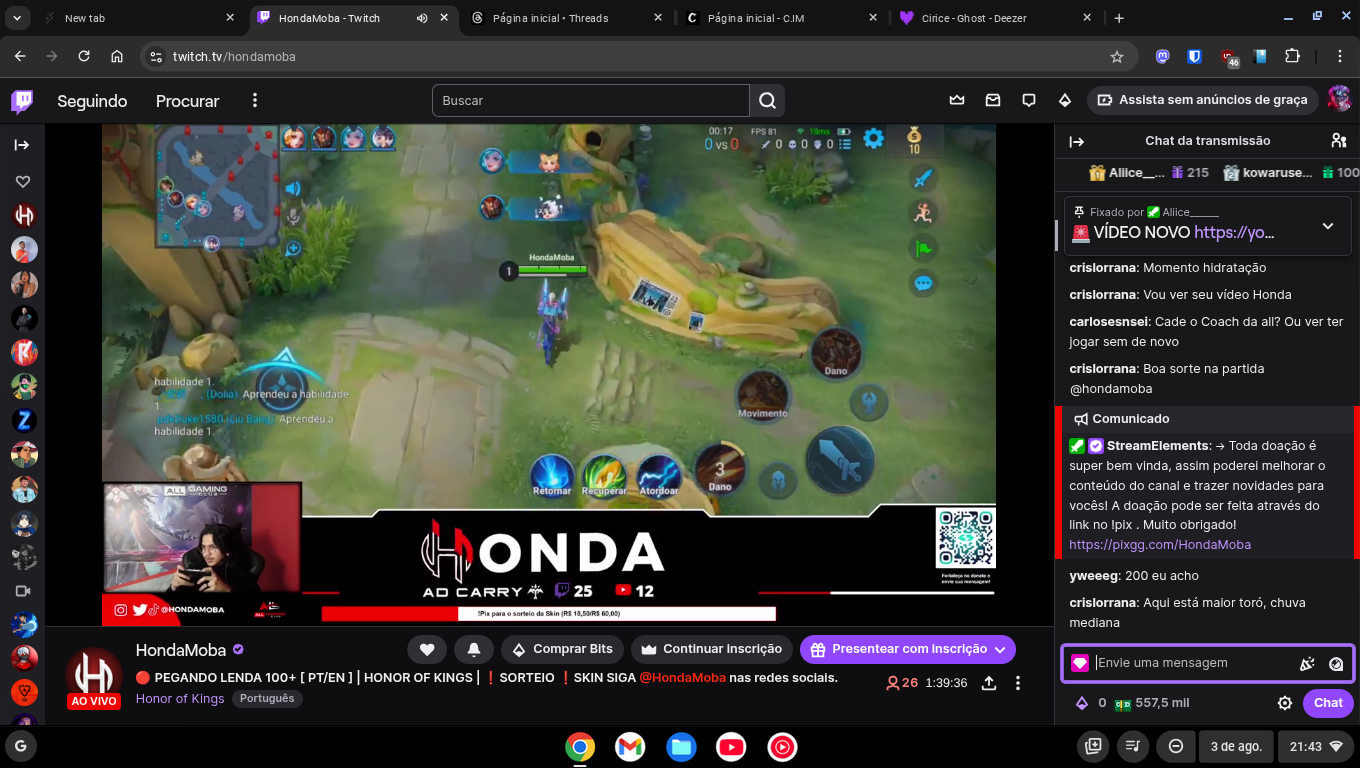This screenshot has width=1360, height=768.
Task: Open the stream more options menu
Action: 1018,683
